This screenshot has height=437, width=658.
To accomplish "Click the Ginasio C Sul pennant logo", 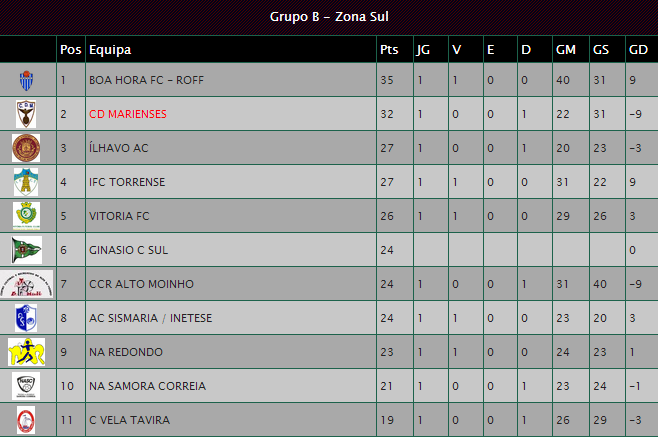I will coord(26,250).
